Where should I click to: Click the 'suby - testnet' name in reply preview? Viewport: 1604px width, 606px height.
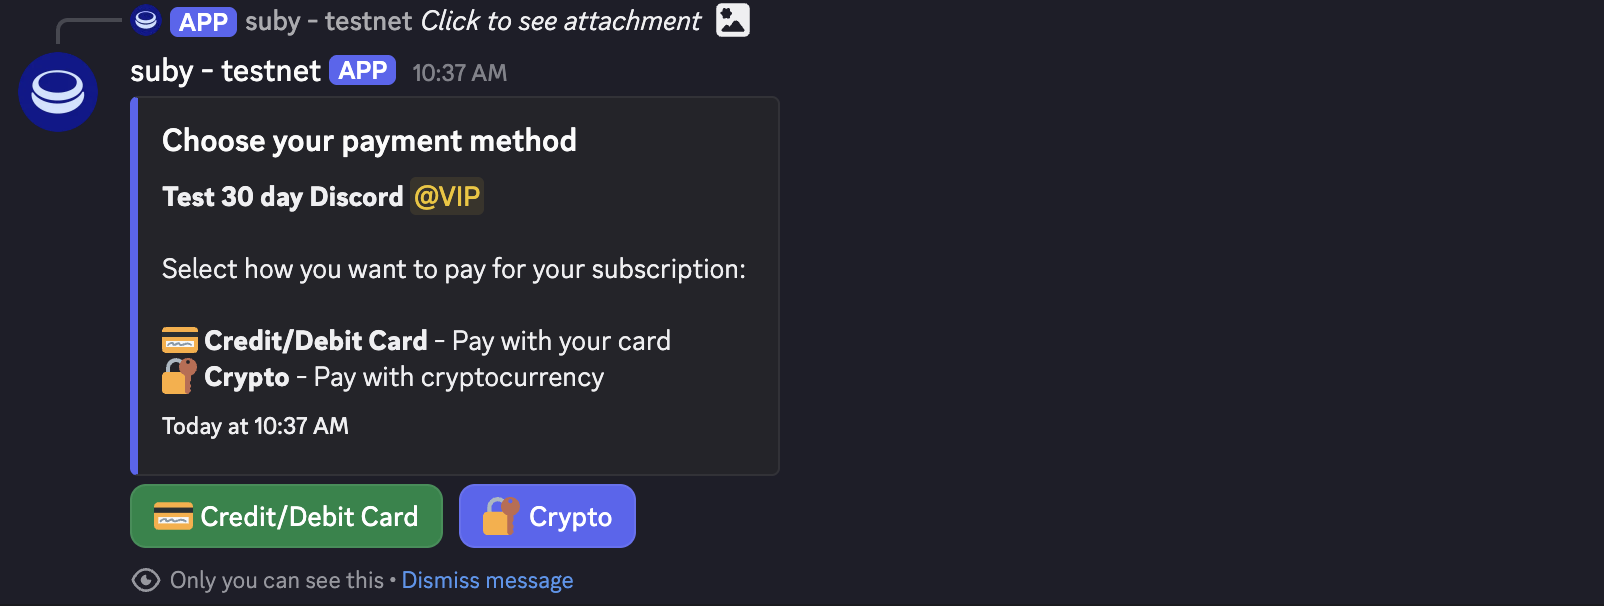[x=328, y=21]
